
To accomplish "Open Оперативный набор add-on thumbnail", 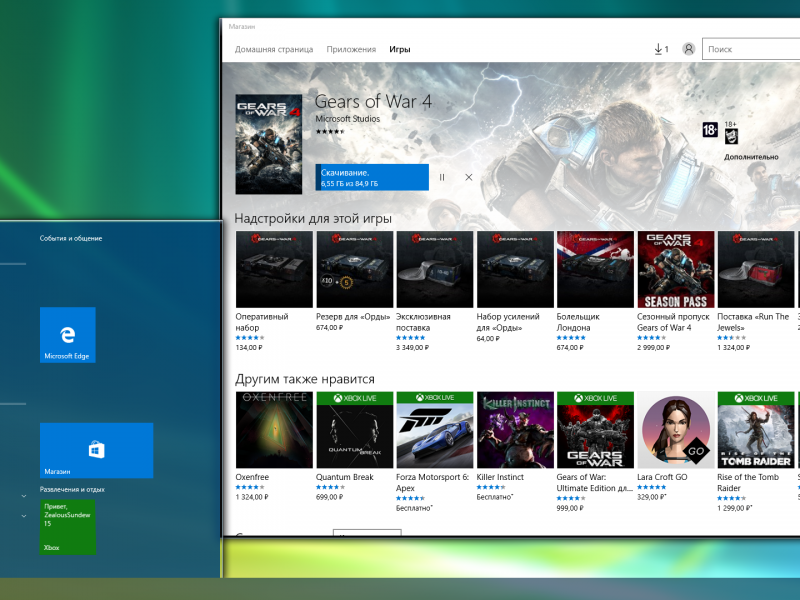I will coord(274,269).
